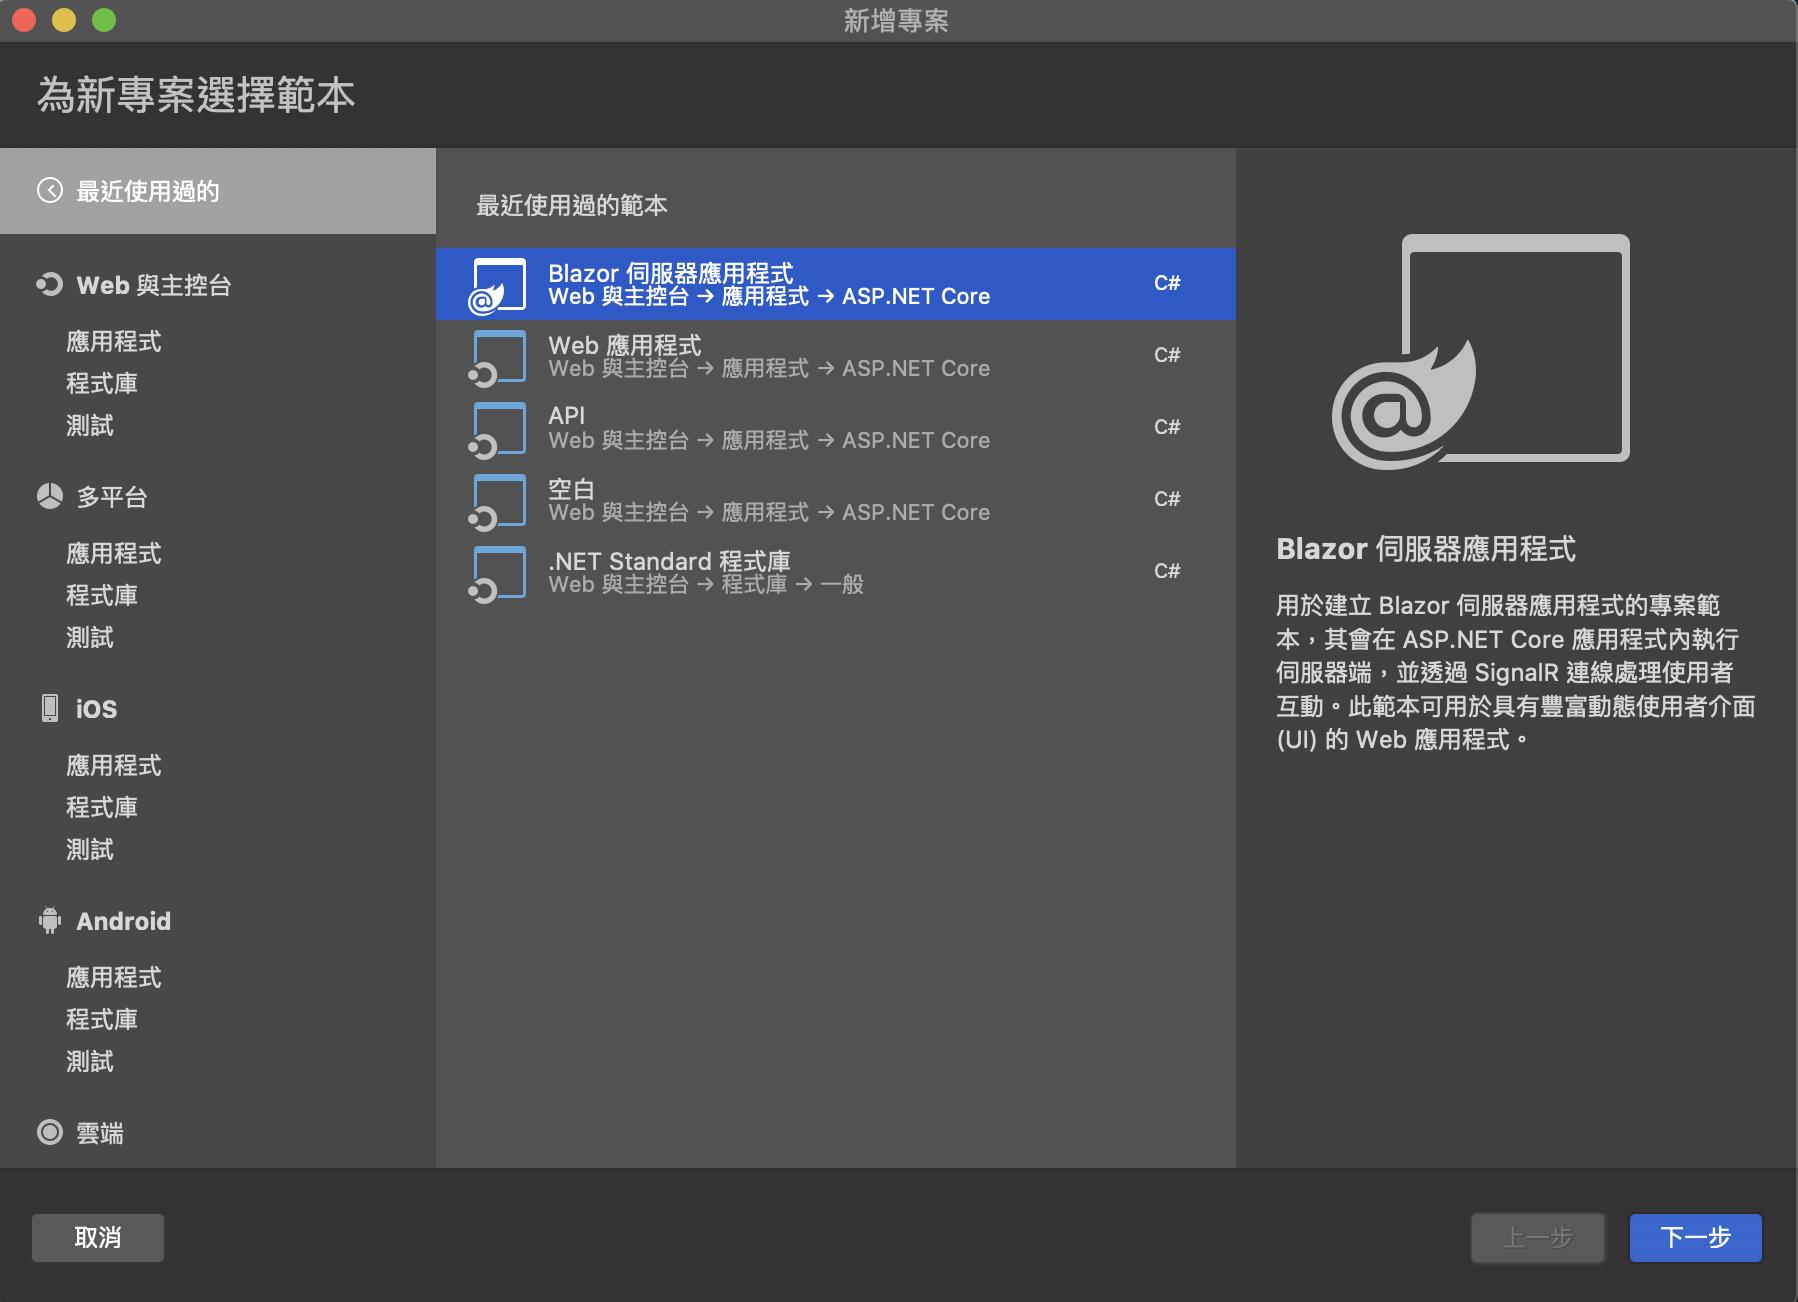Click the Web 應用程式 template icon
The width and height of the screenshot is (1798, 1302).
pos(498,357)
